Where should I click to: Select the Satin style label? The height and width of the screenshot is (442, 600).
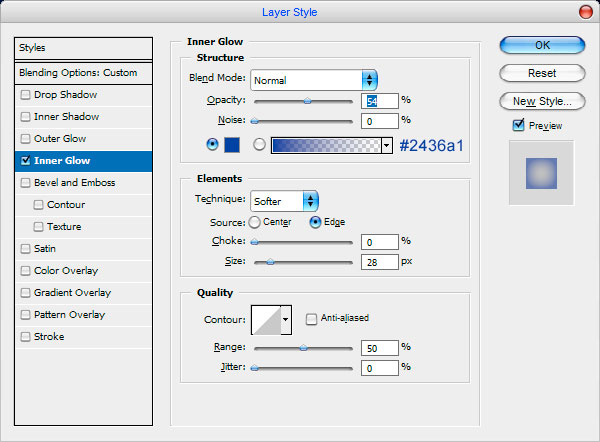[45, 249]
